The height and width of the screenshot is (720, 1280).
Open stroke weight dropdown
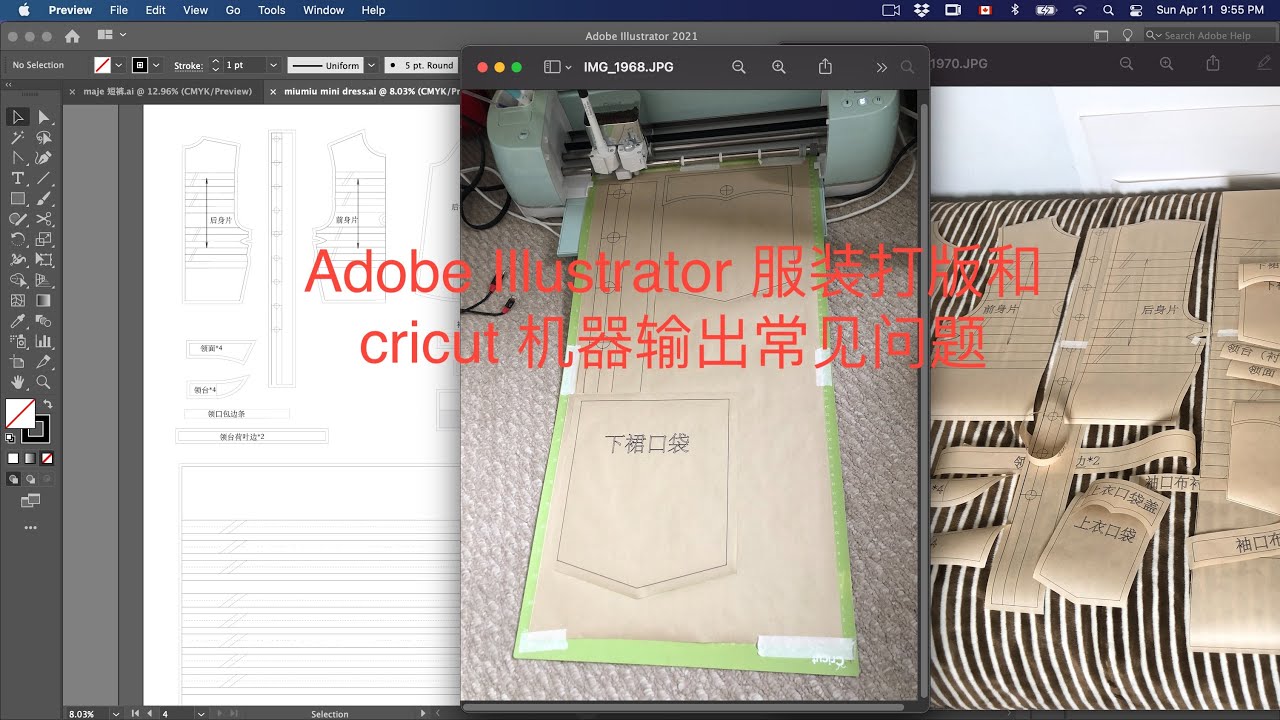(272, 65)
